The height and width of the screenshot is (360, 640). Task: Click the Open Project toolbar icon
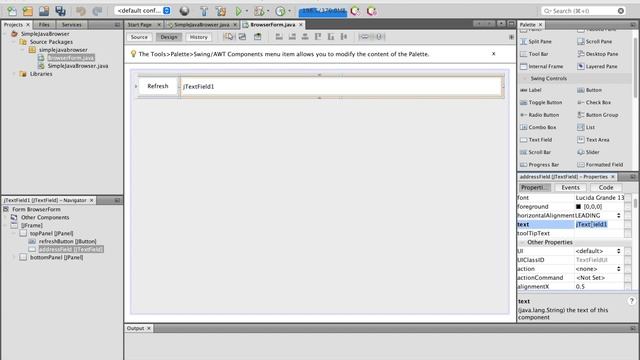(44, 11)
